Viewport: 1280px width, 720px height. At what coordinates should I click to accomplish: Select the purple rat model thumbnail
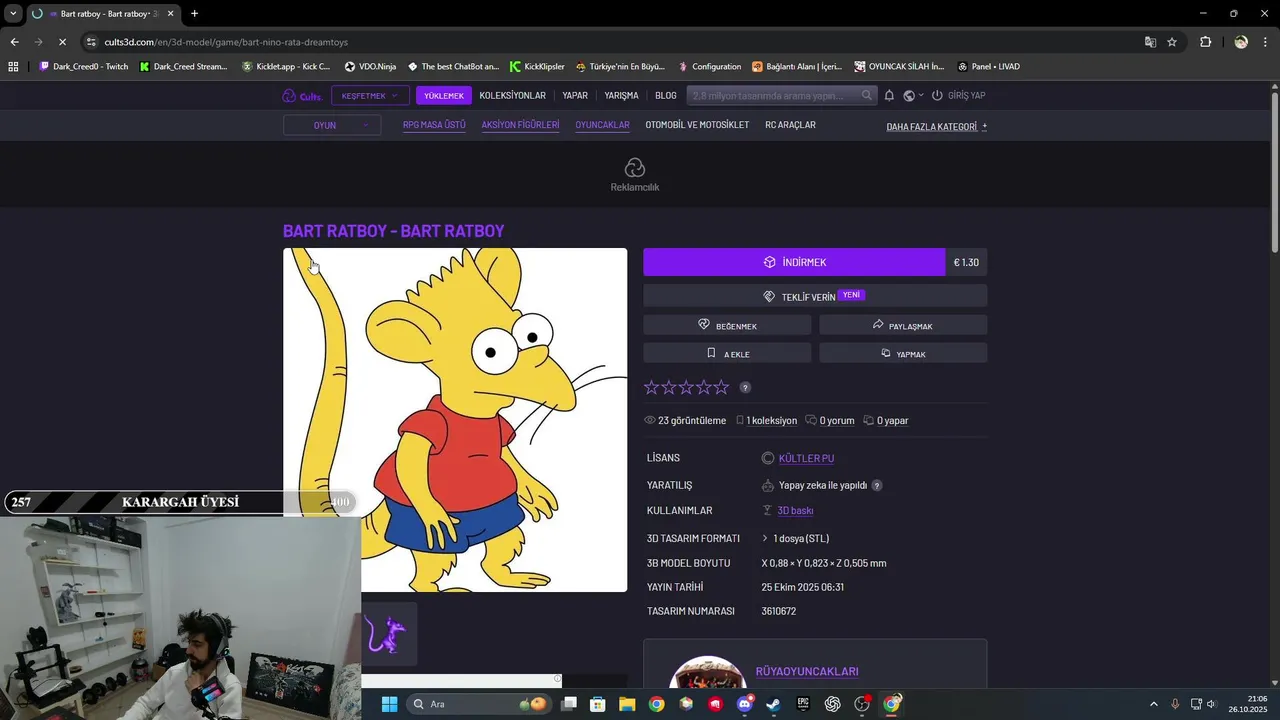pyautogui.click(x=390, y=633)
